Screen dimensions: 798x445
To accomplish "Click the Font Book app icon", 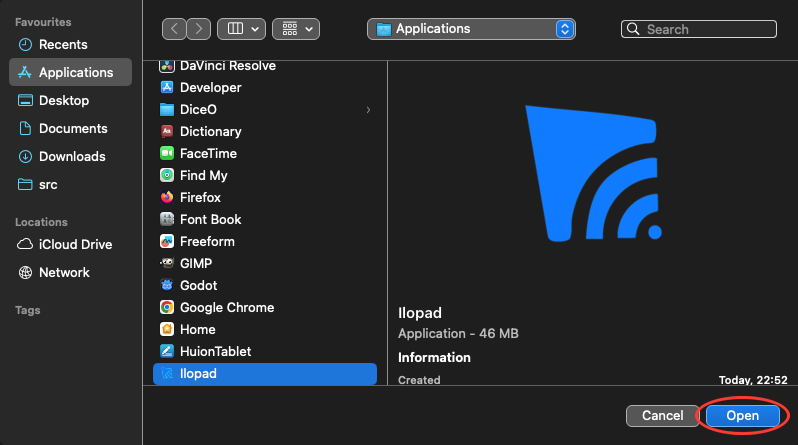I will pos(167,219).
